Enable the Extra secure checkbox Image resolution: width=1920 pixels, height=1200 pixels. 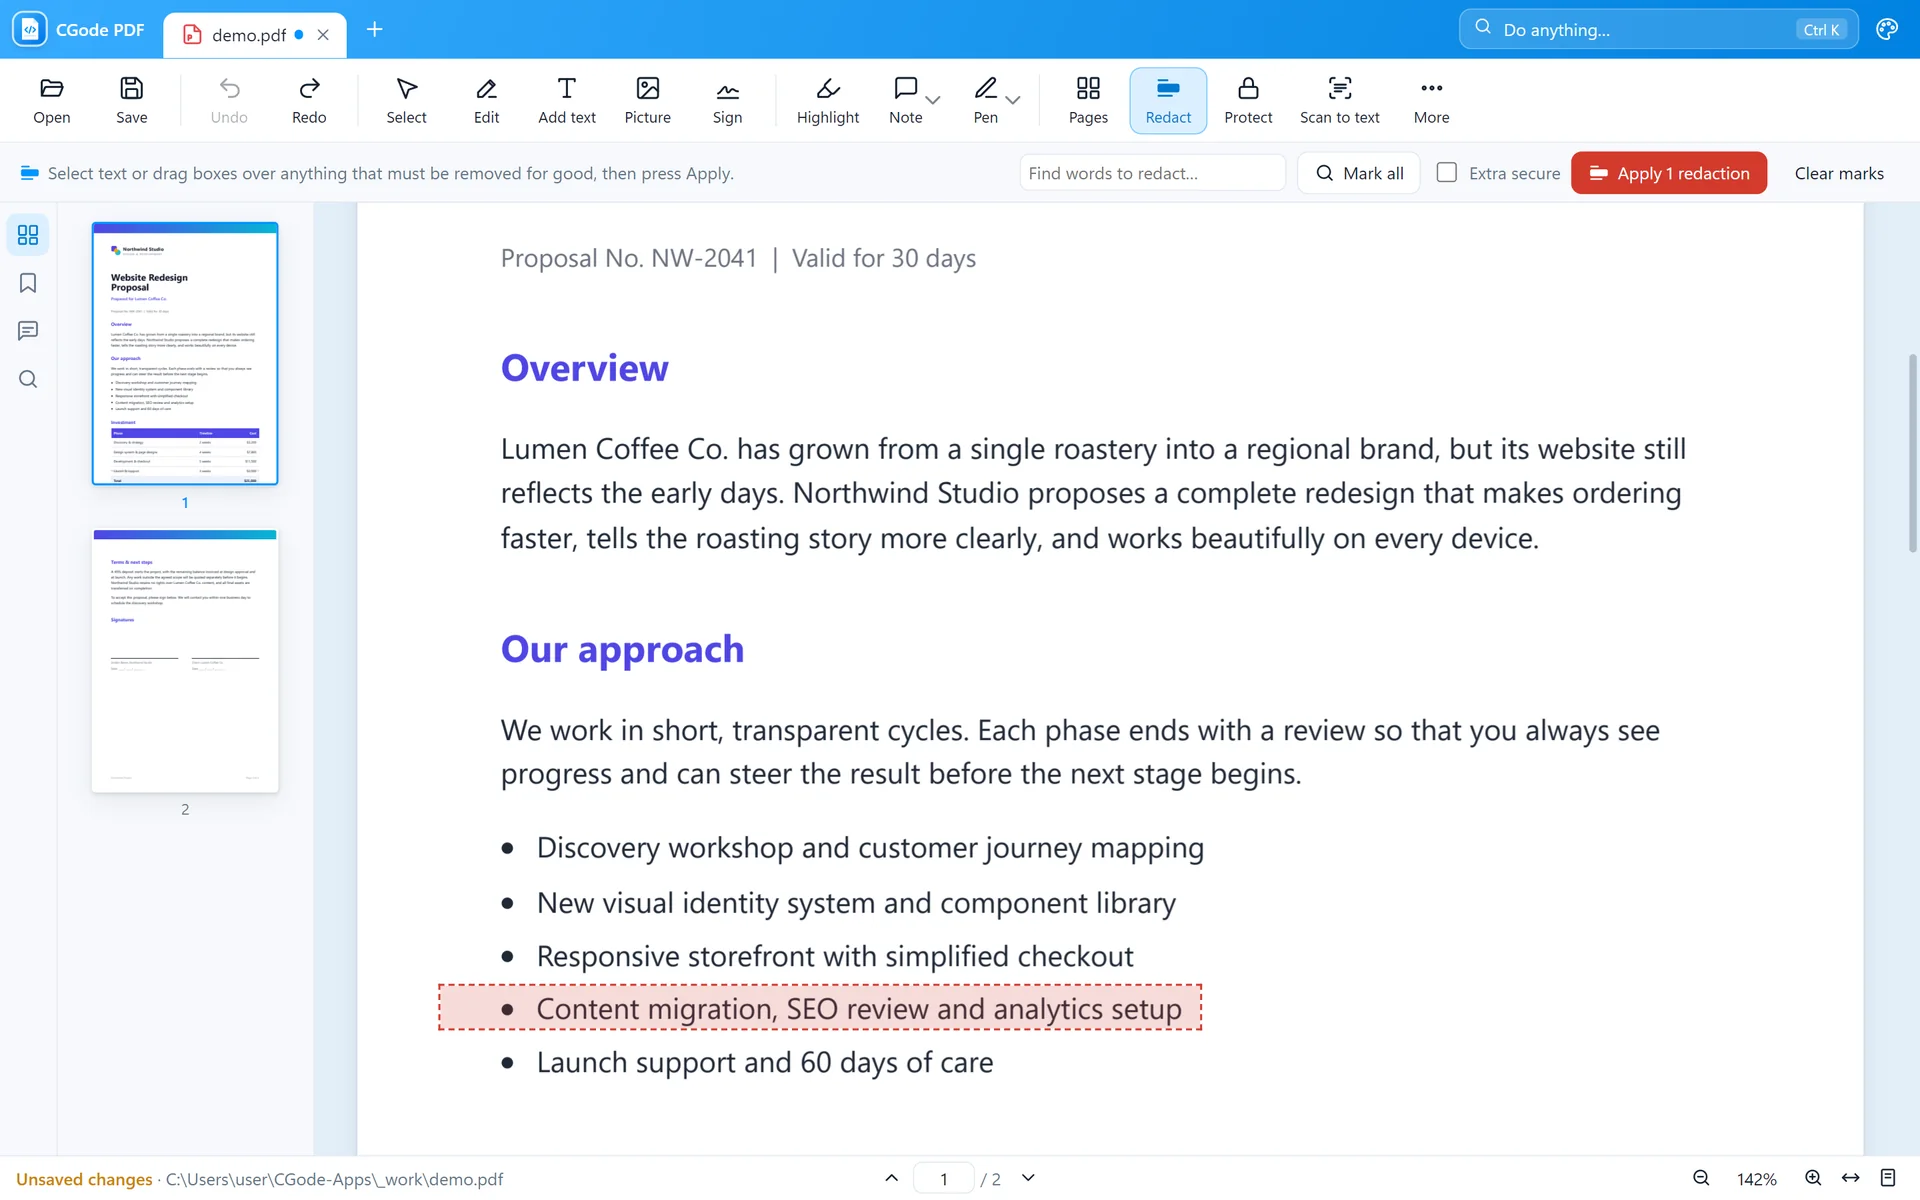pos(1446,172)
